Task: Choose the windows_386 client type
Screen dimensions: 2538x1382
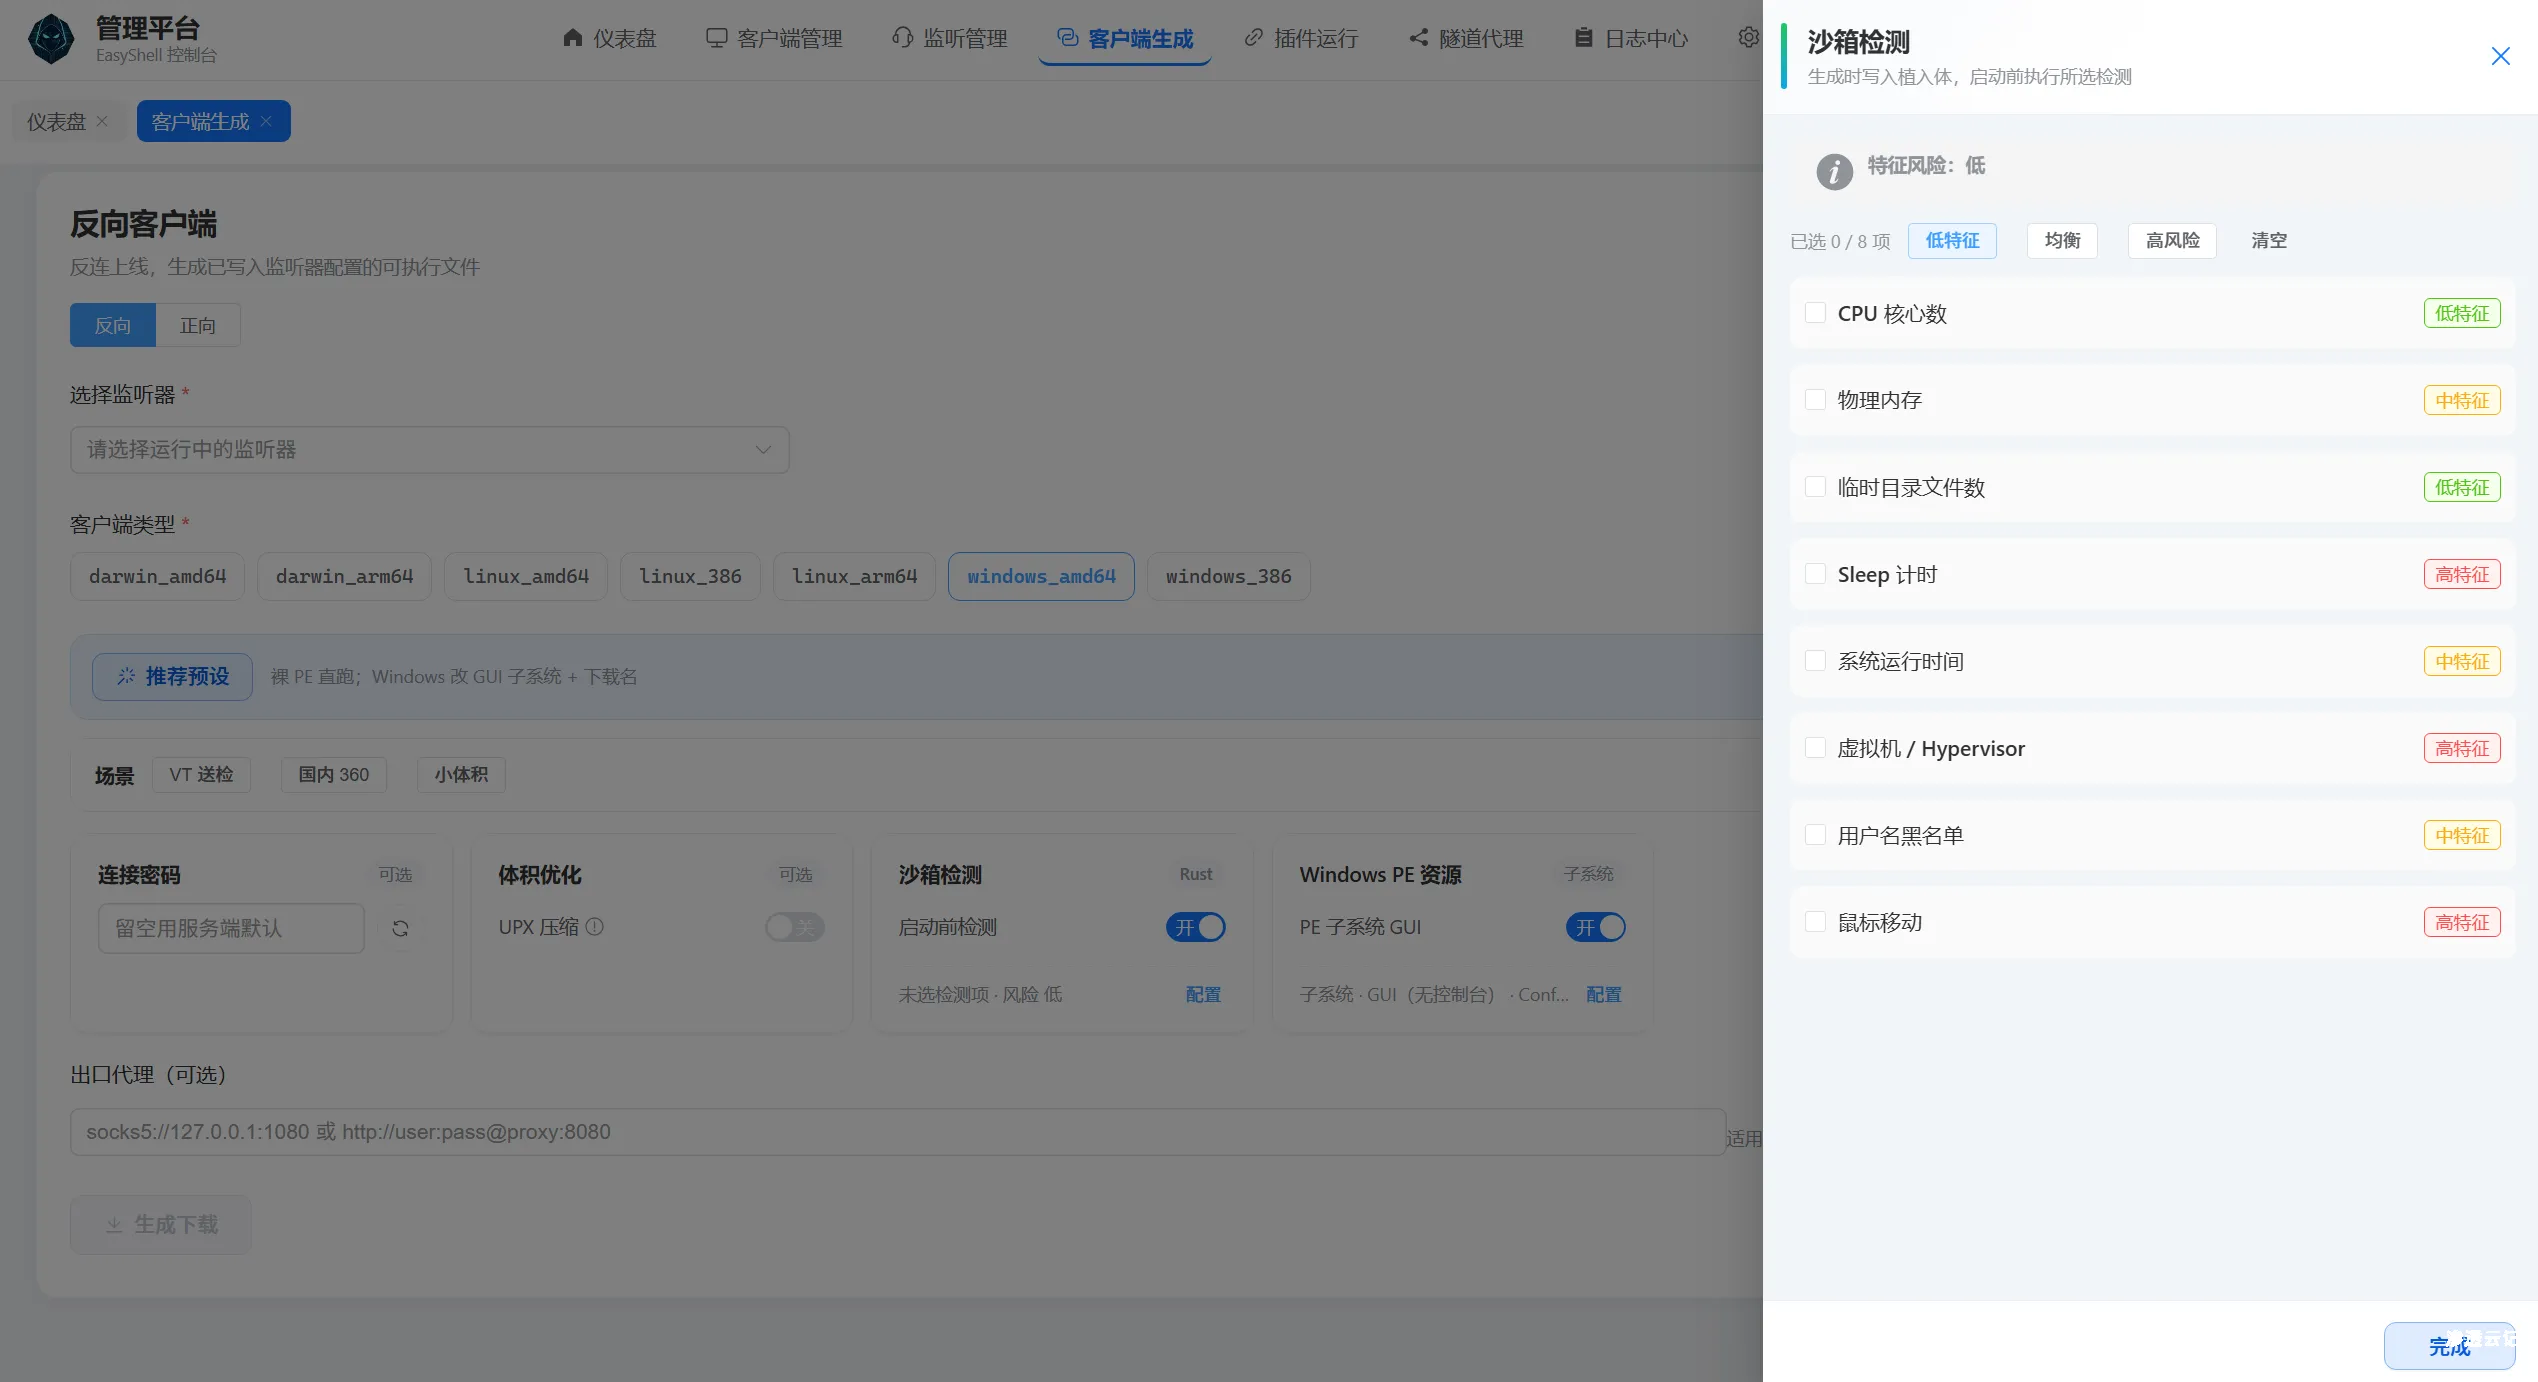Action: (x=1228, y=576)
